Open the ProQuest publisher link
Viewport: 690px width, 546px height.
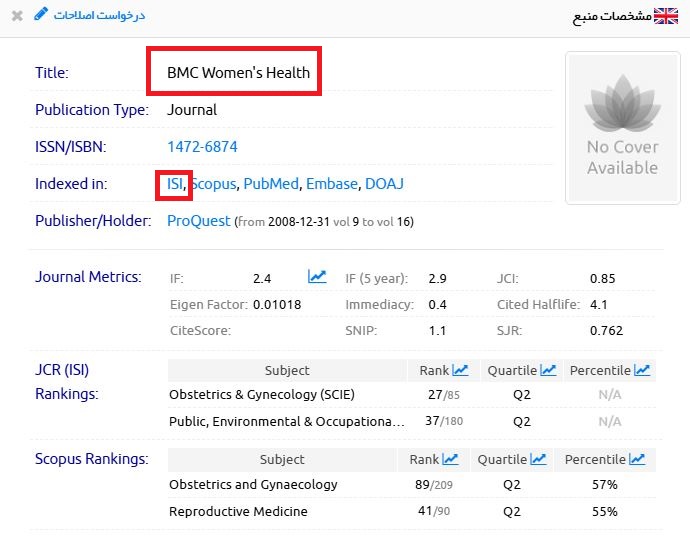click(198, 221)
